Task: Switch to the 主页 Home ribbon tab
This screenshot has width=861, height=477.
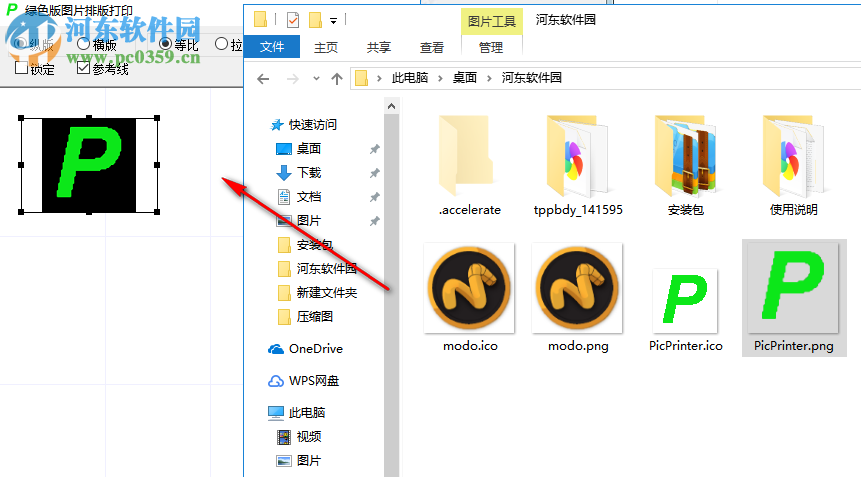Action: coord(326,48)
